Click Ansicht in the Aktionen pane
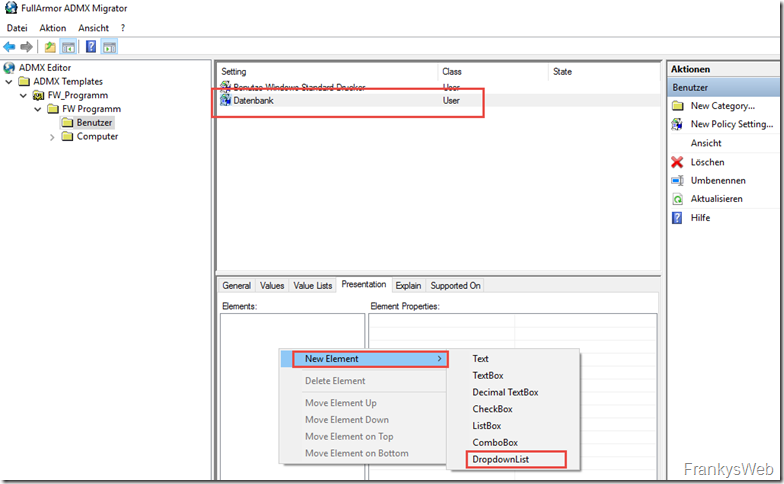 tap(706, 143)
